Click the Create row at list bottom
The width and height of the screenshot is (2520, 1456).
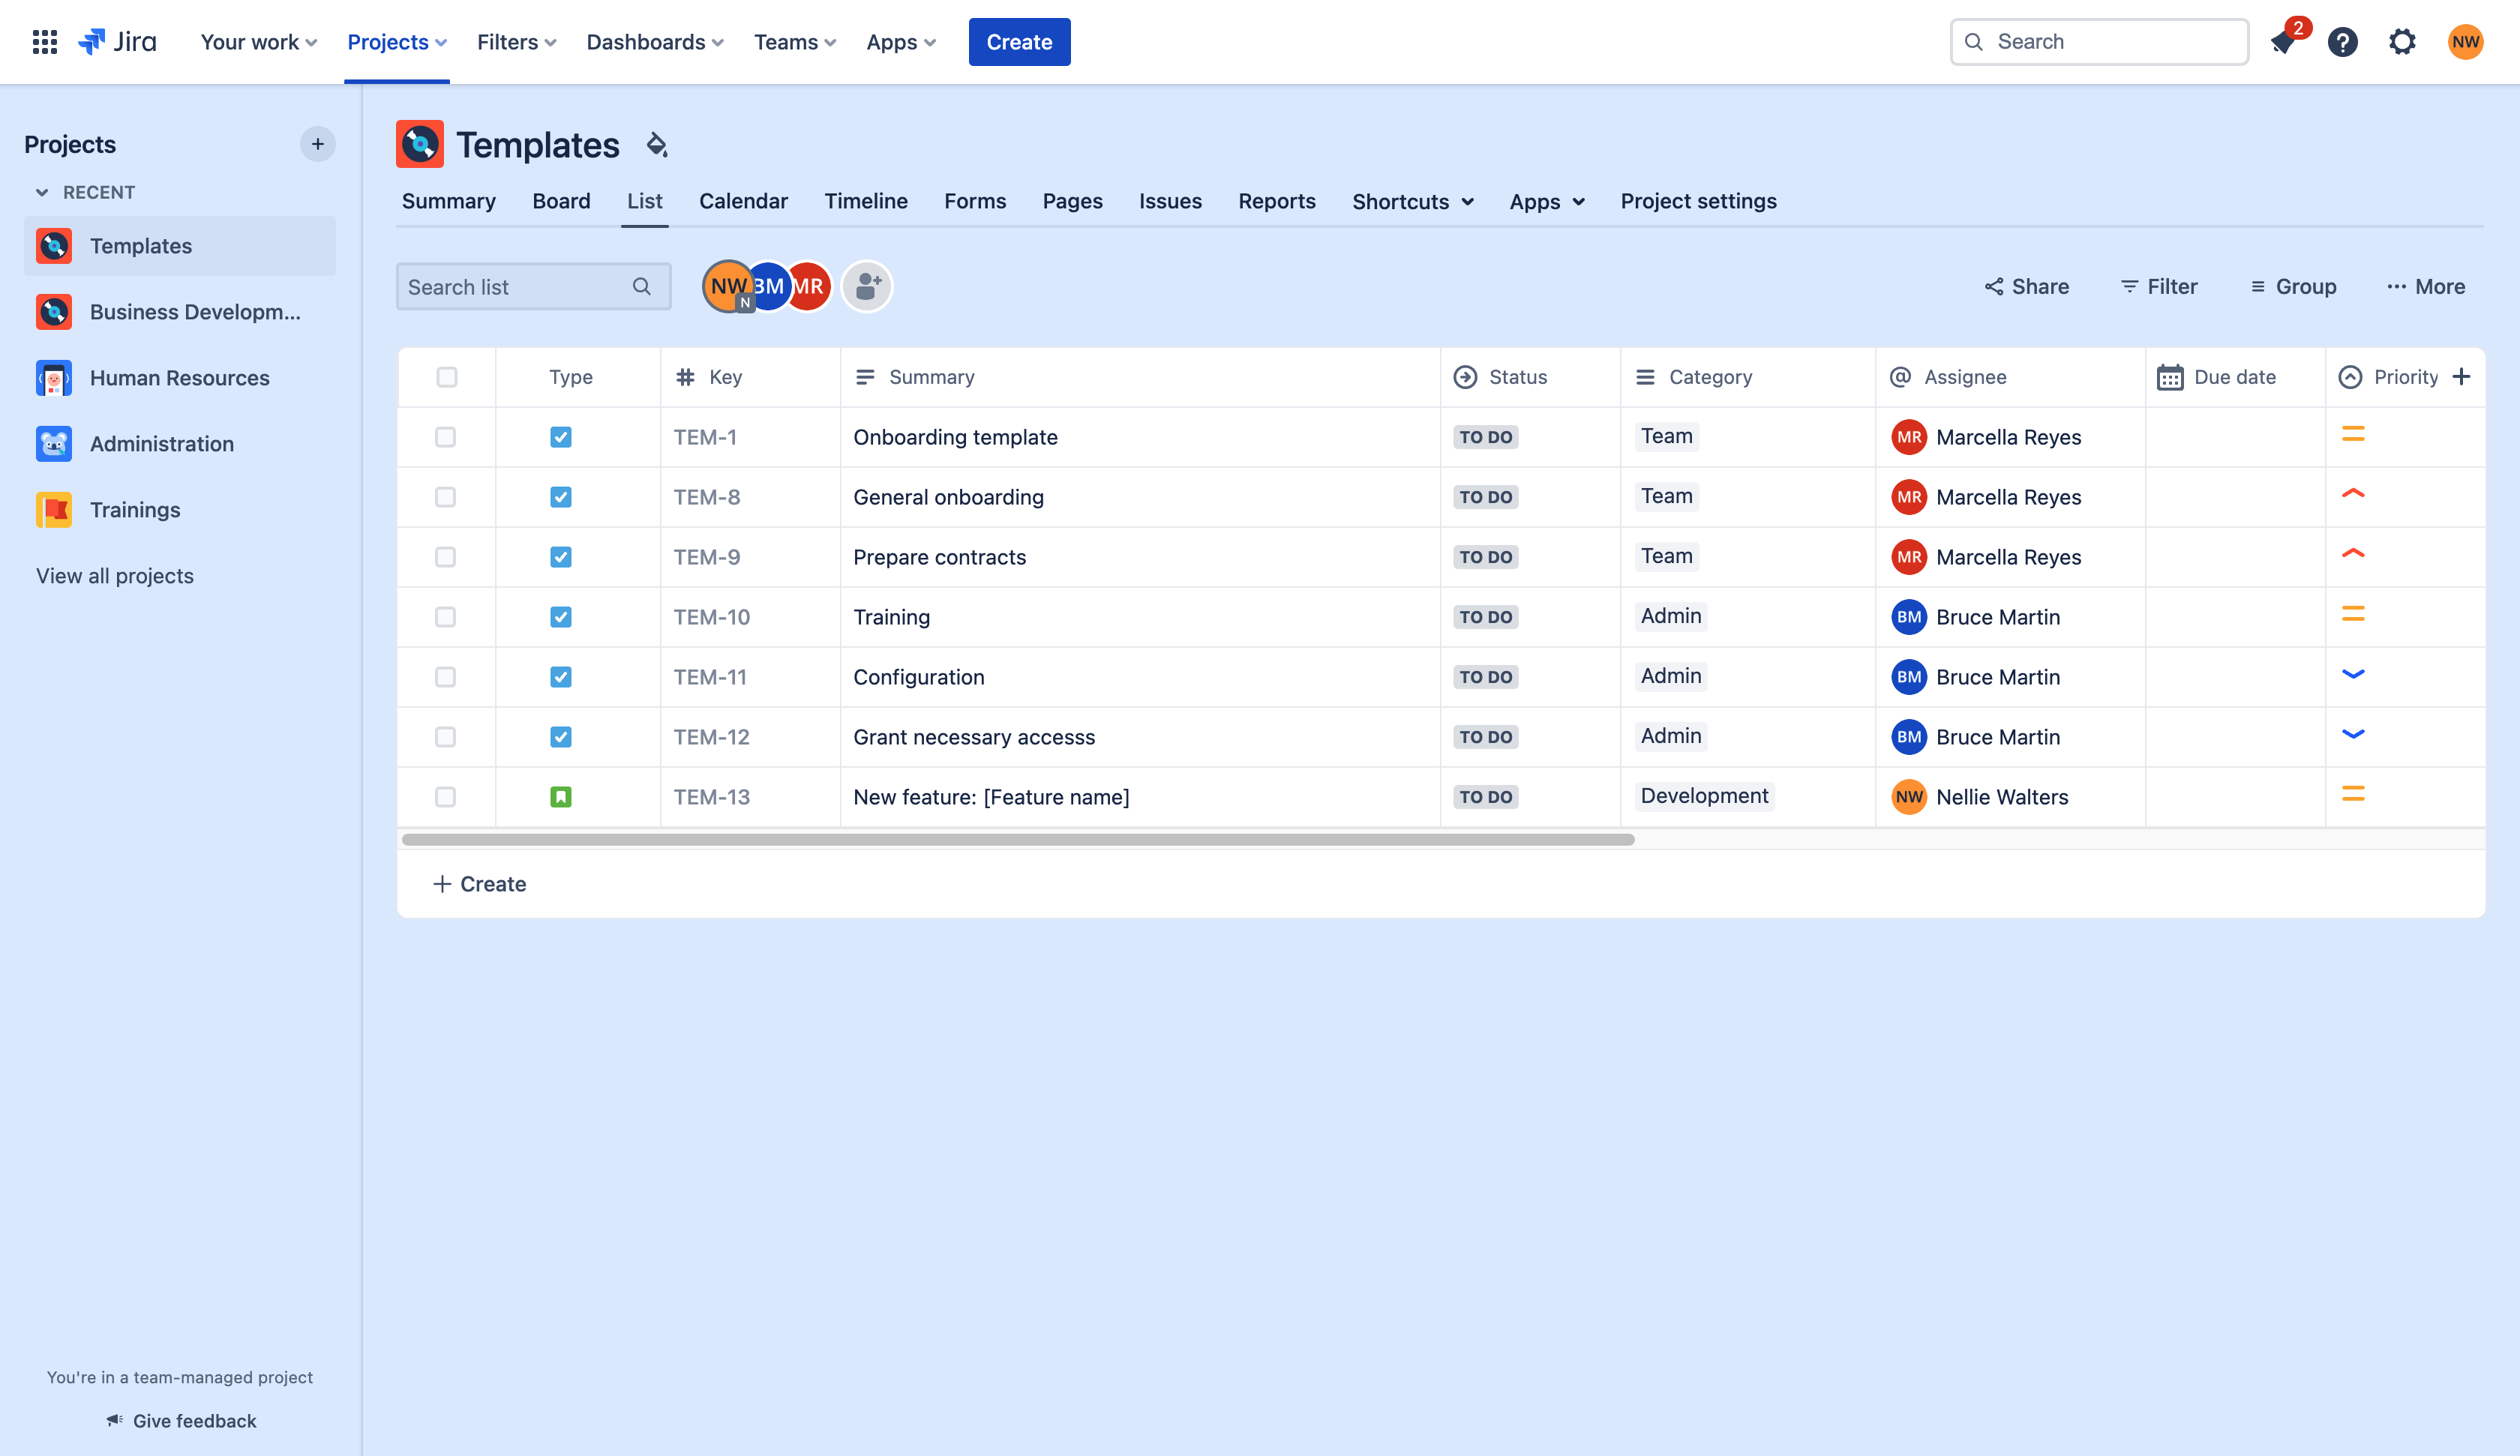click(1440, 884)
